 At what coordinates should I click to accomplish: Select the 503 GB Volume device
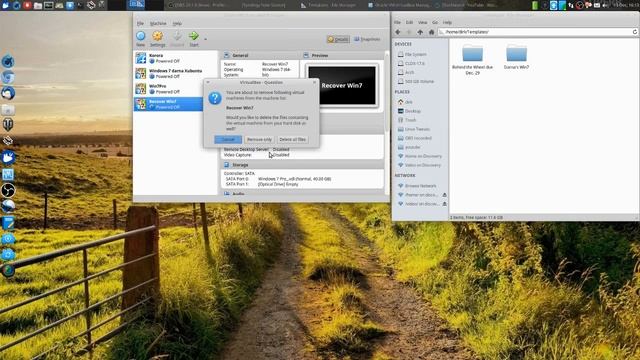pos(419,81)
